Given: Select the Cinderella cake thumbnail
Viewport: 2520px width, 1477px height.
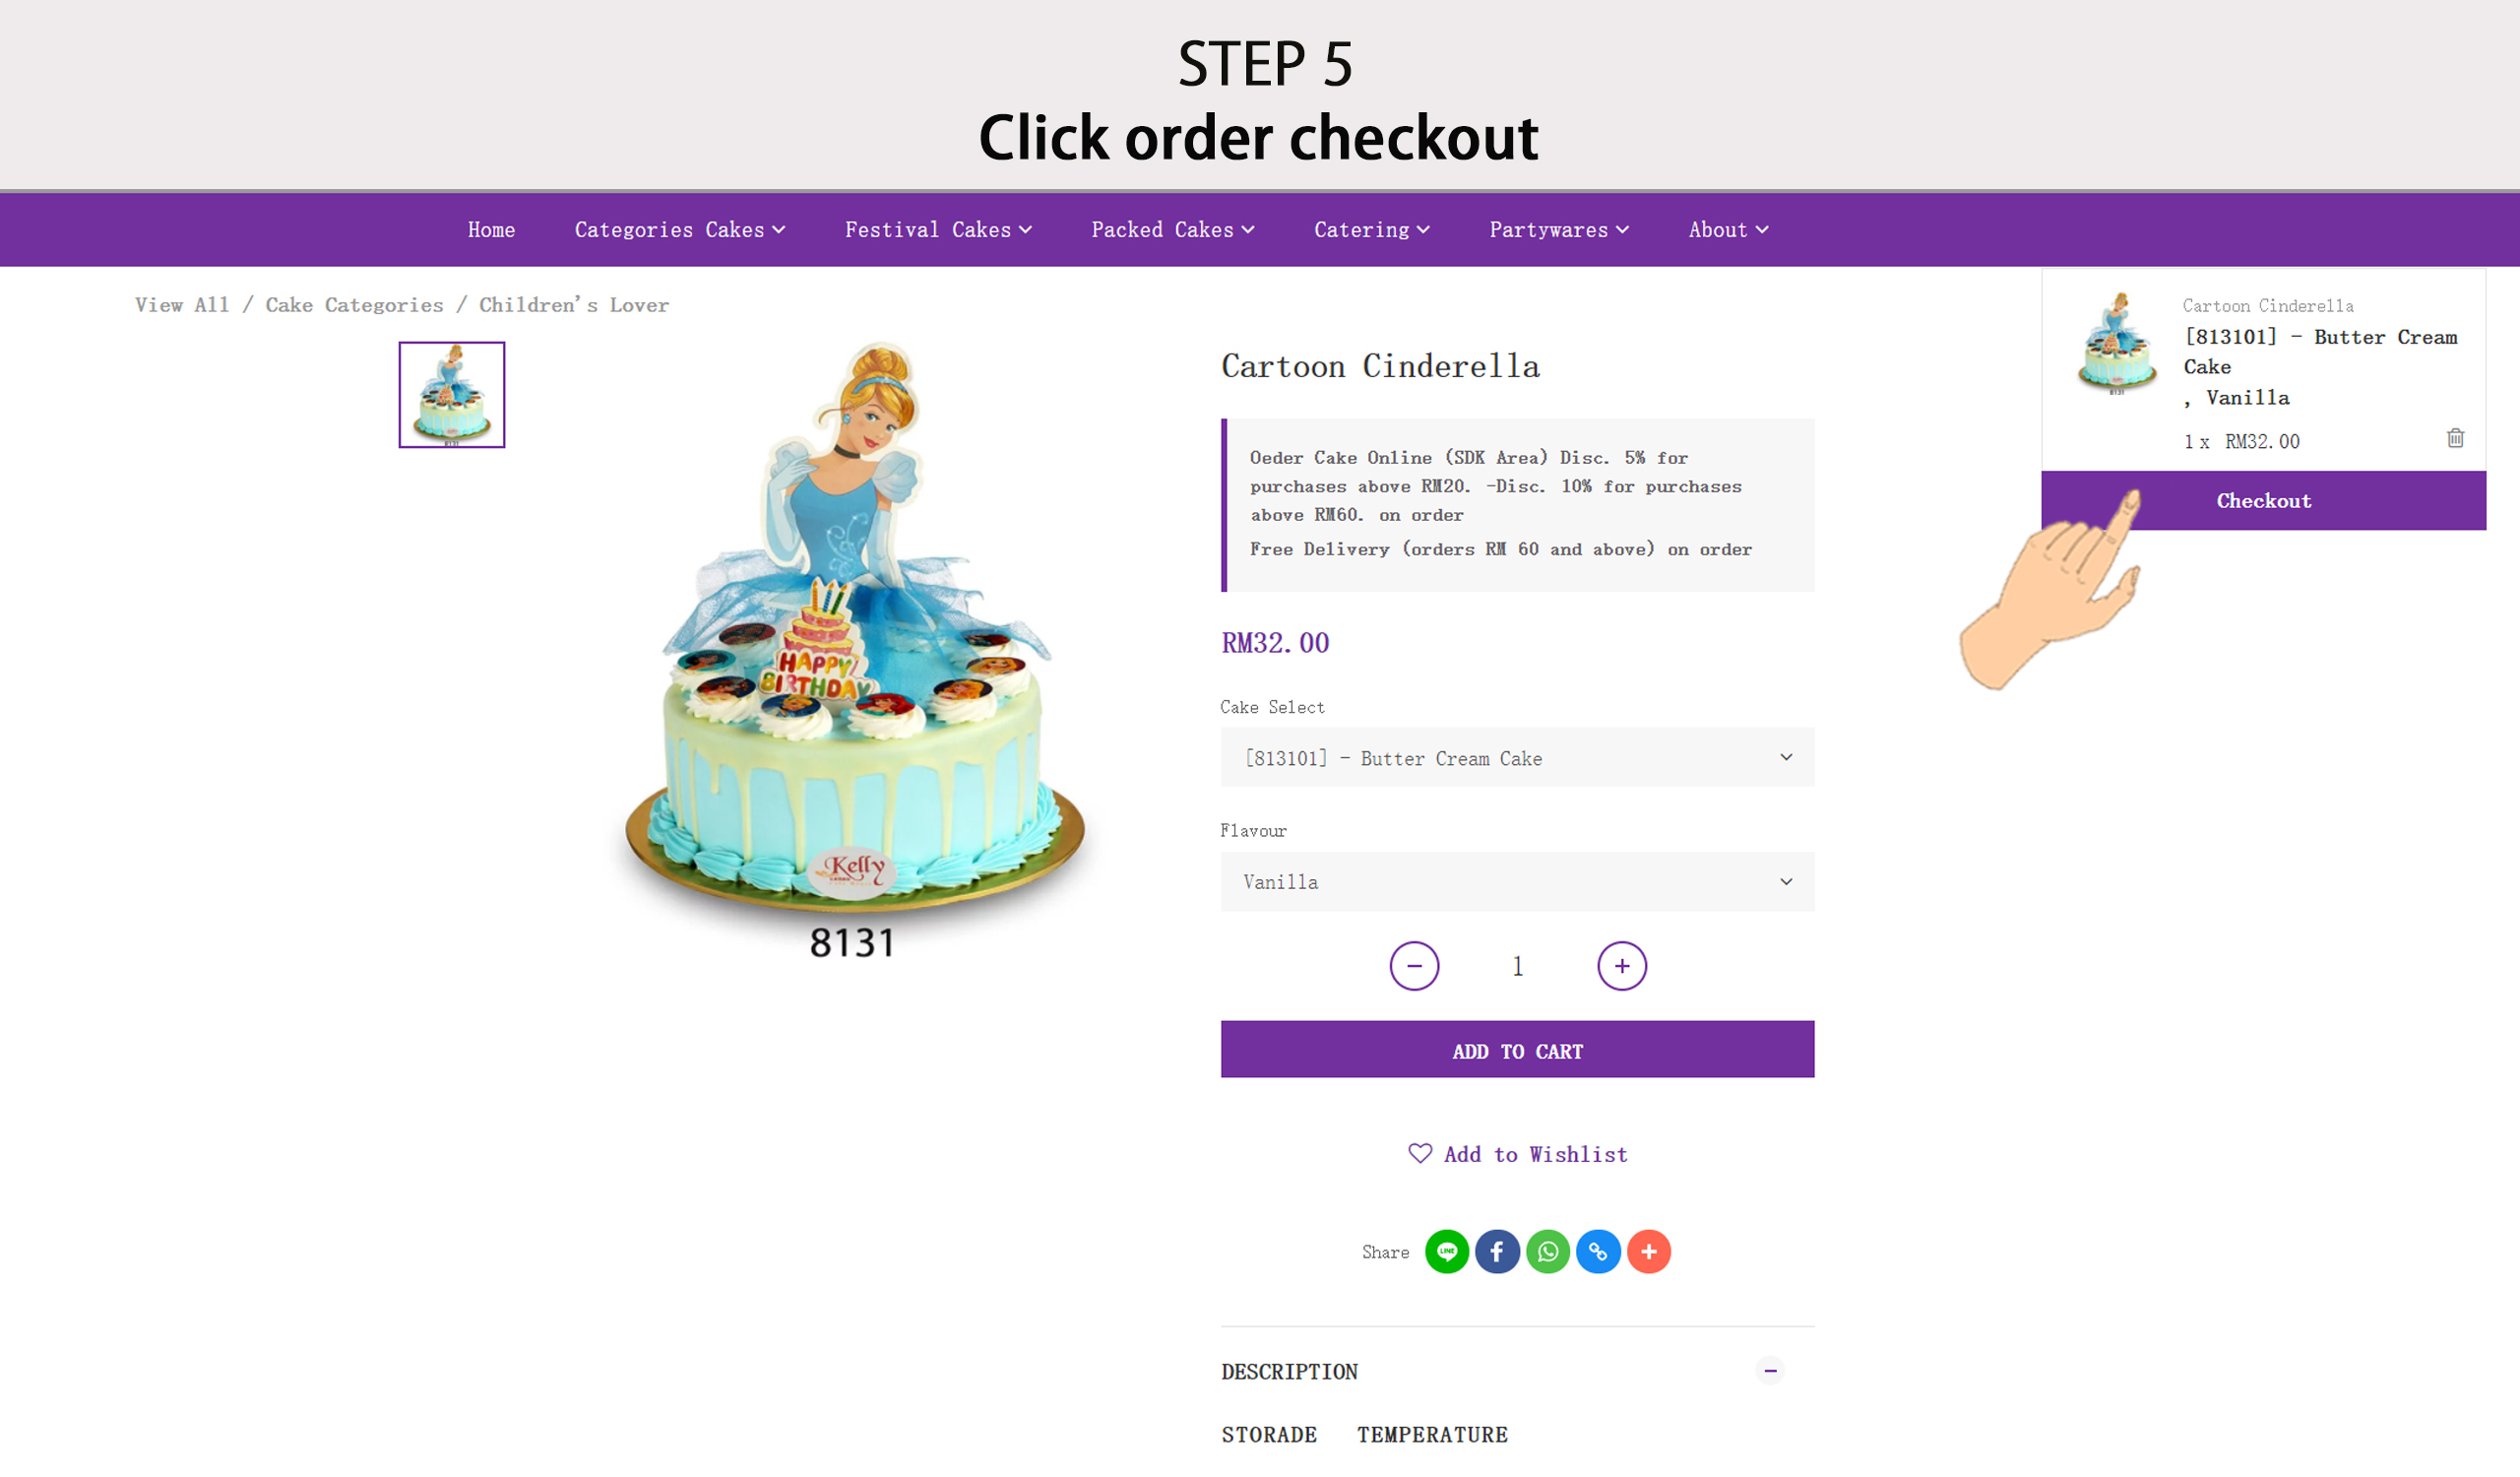Looking at the screenshot, I should click(x=452, y=395).
